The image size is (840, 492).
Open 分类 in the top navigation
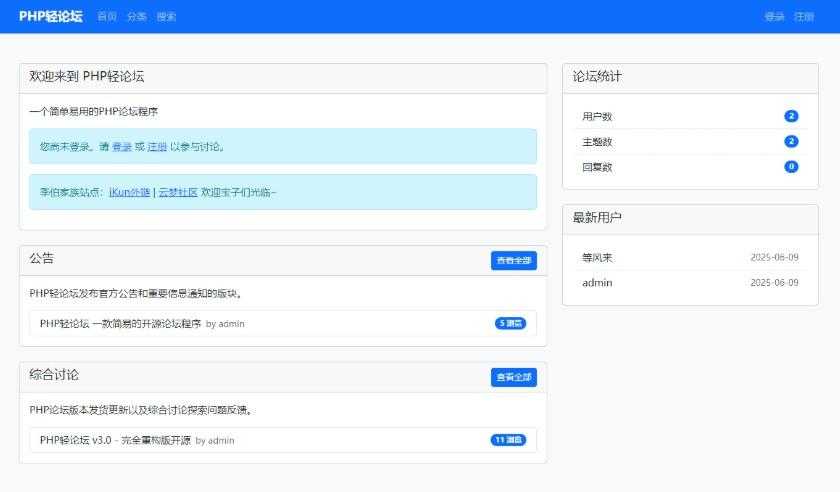[x=136, y=17]
